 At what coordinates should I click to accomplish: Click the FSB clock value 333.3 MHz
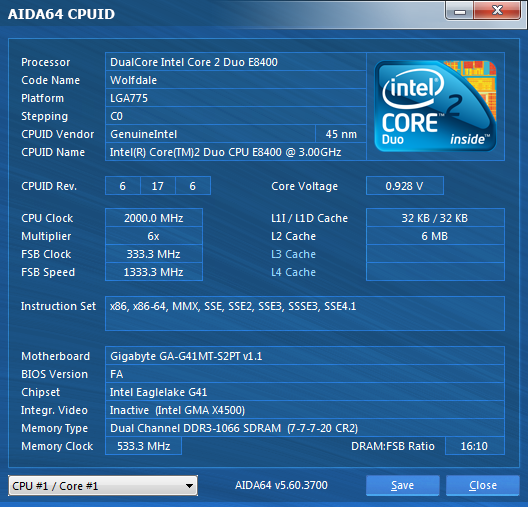pos(154,254)
